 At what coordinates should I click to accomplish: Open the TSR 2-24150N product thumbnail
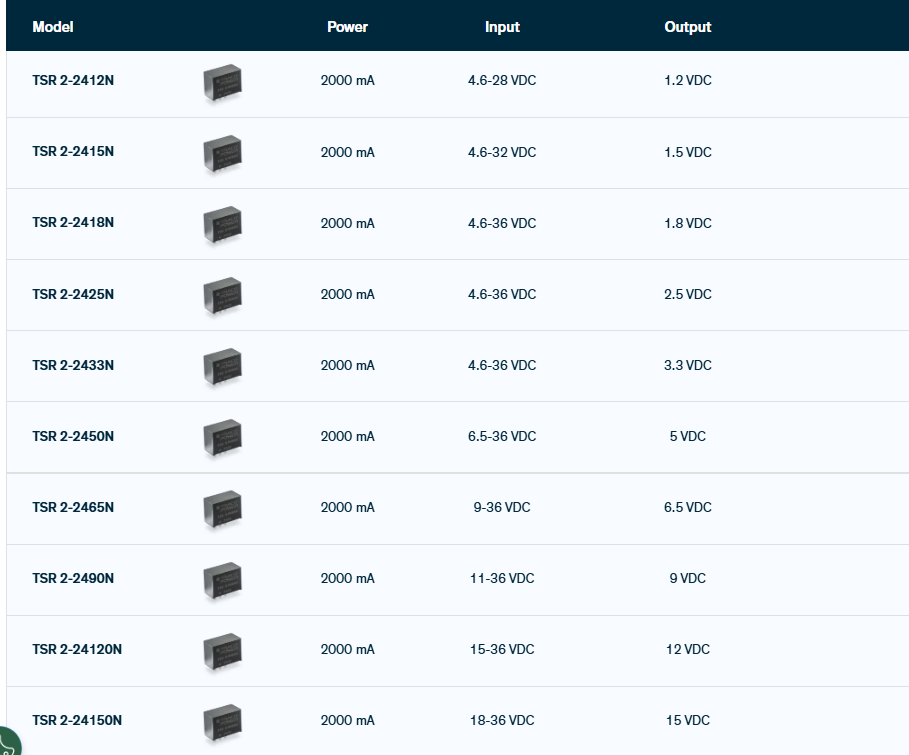pos(222,721)
